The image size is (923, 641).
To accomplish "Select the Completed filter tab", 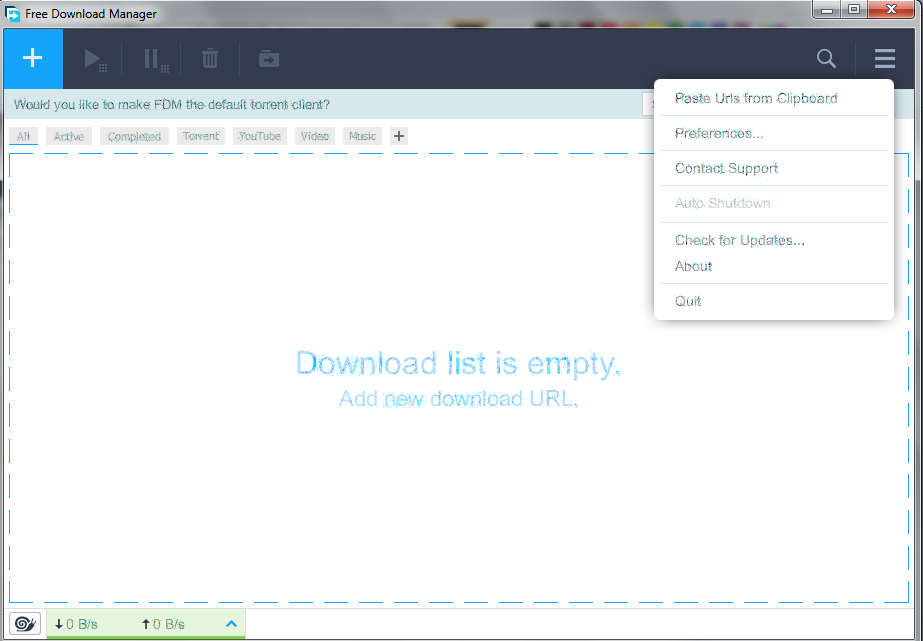I will click(134, 136).
